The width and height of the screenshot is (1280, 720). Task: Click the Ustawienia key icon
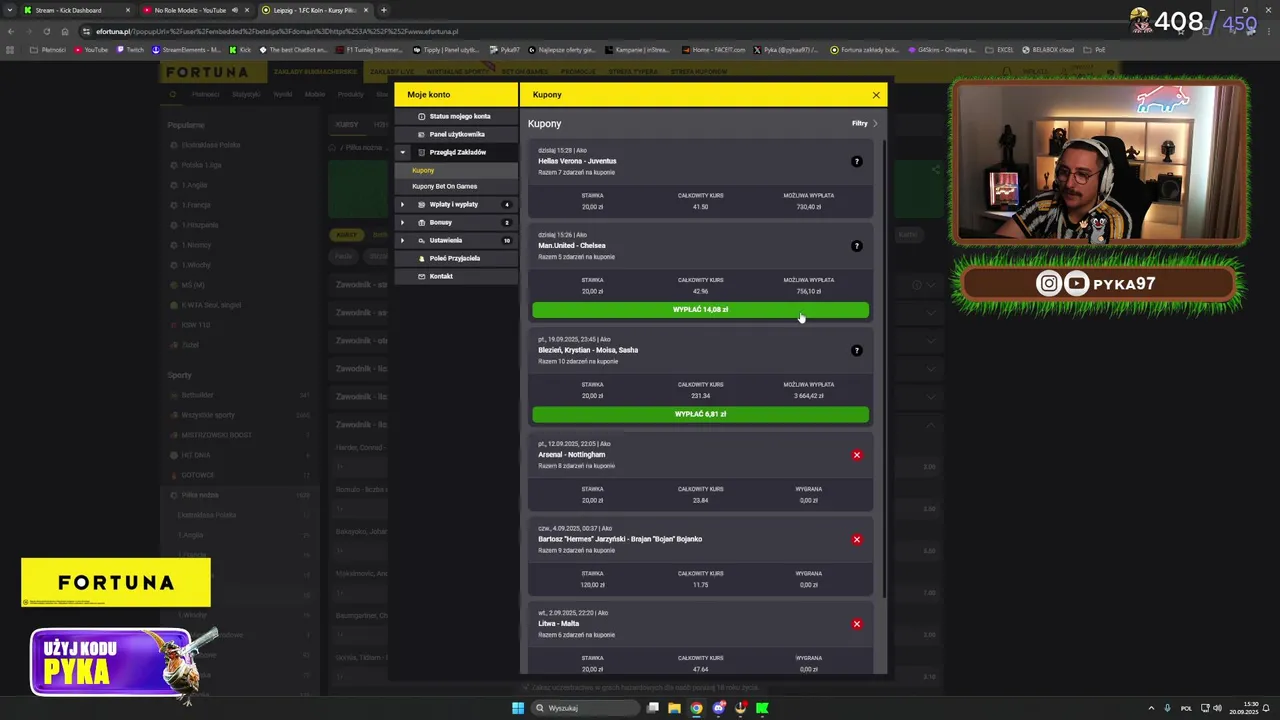point(421,240)
